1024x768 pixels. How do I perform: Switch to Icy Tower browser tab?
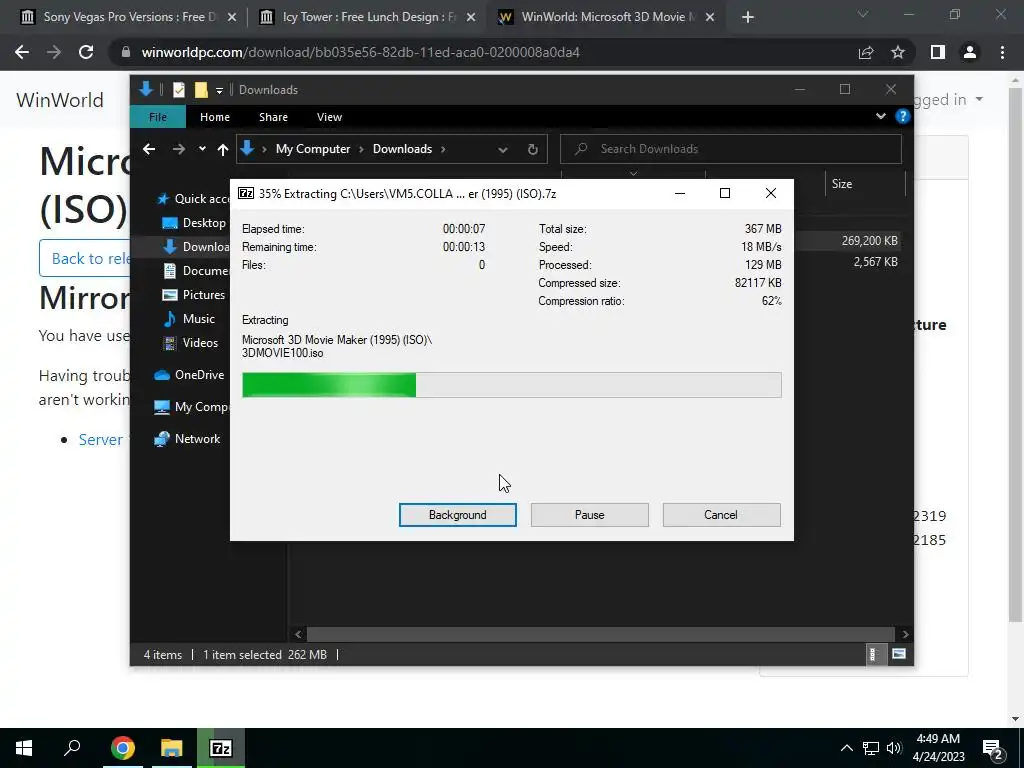pos(368,17)
